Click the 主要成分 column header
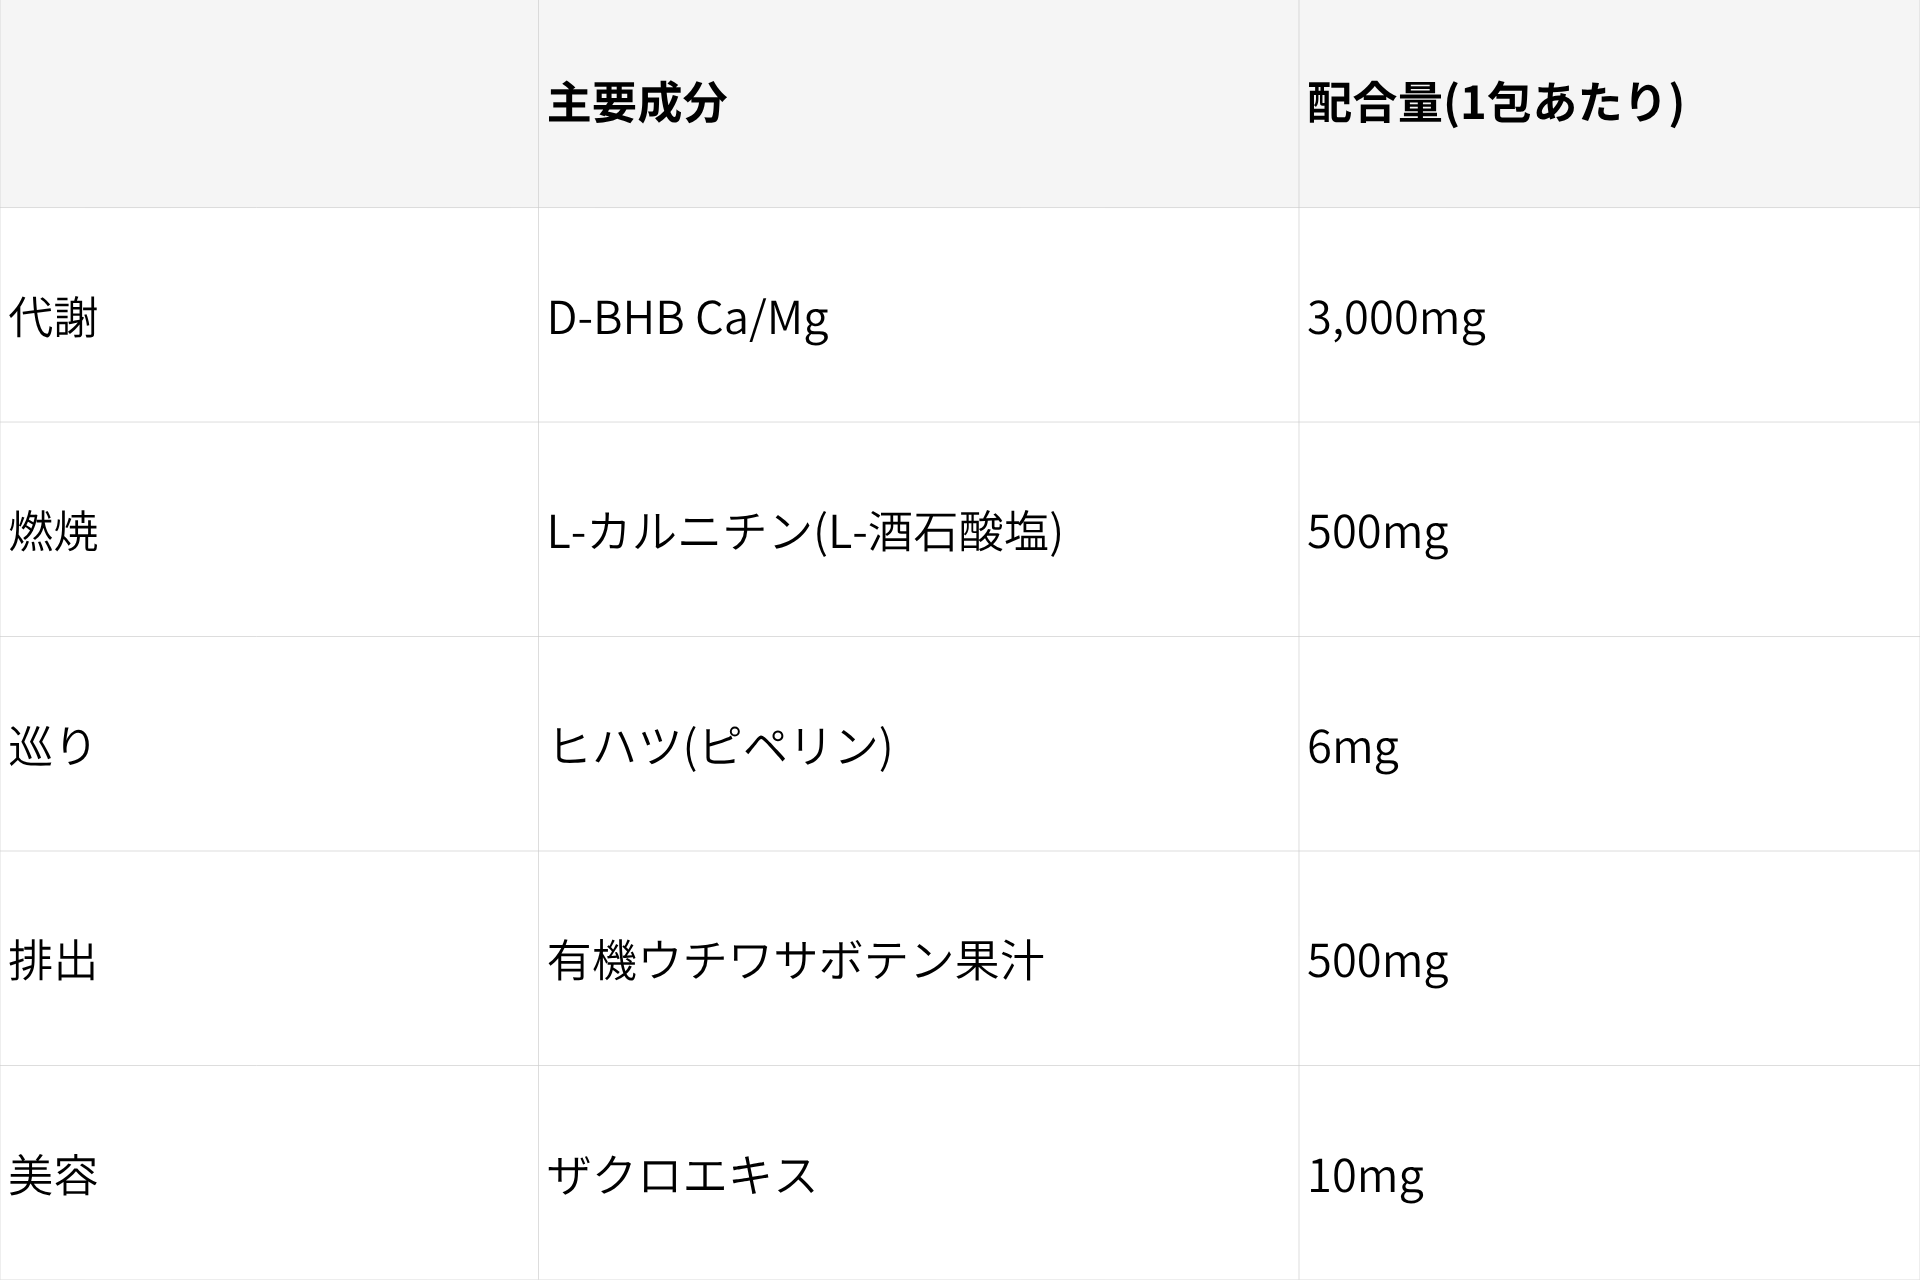The width and height of the screenshot is (1920, 1280). [918, 104]
